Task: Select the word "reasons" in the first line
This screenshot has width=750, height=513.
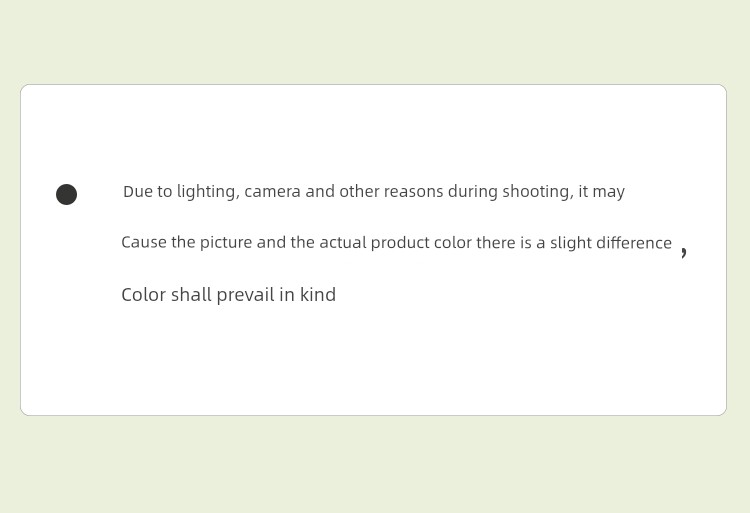Action: pyautogui.click(x=414, y=192)
